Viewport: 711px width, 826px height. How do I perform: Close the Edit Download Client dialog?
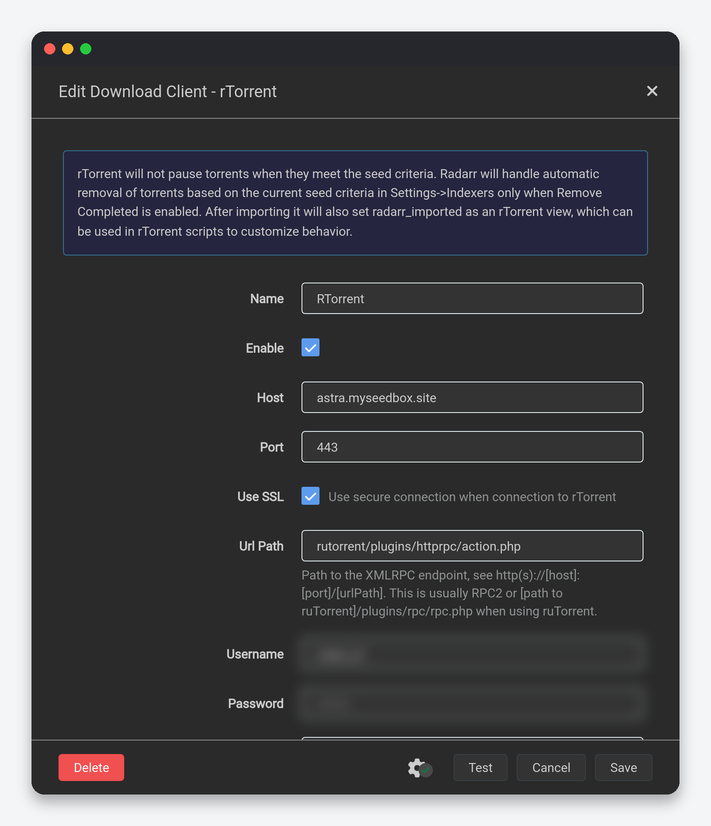pos(652,91)
